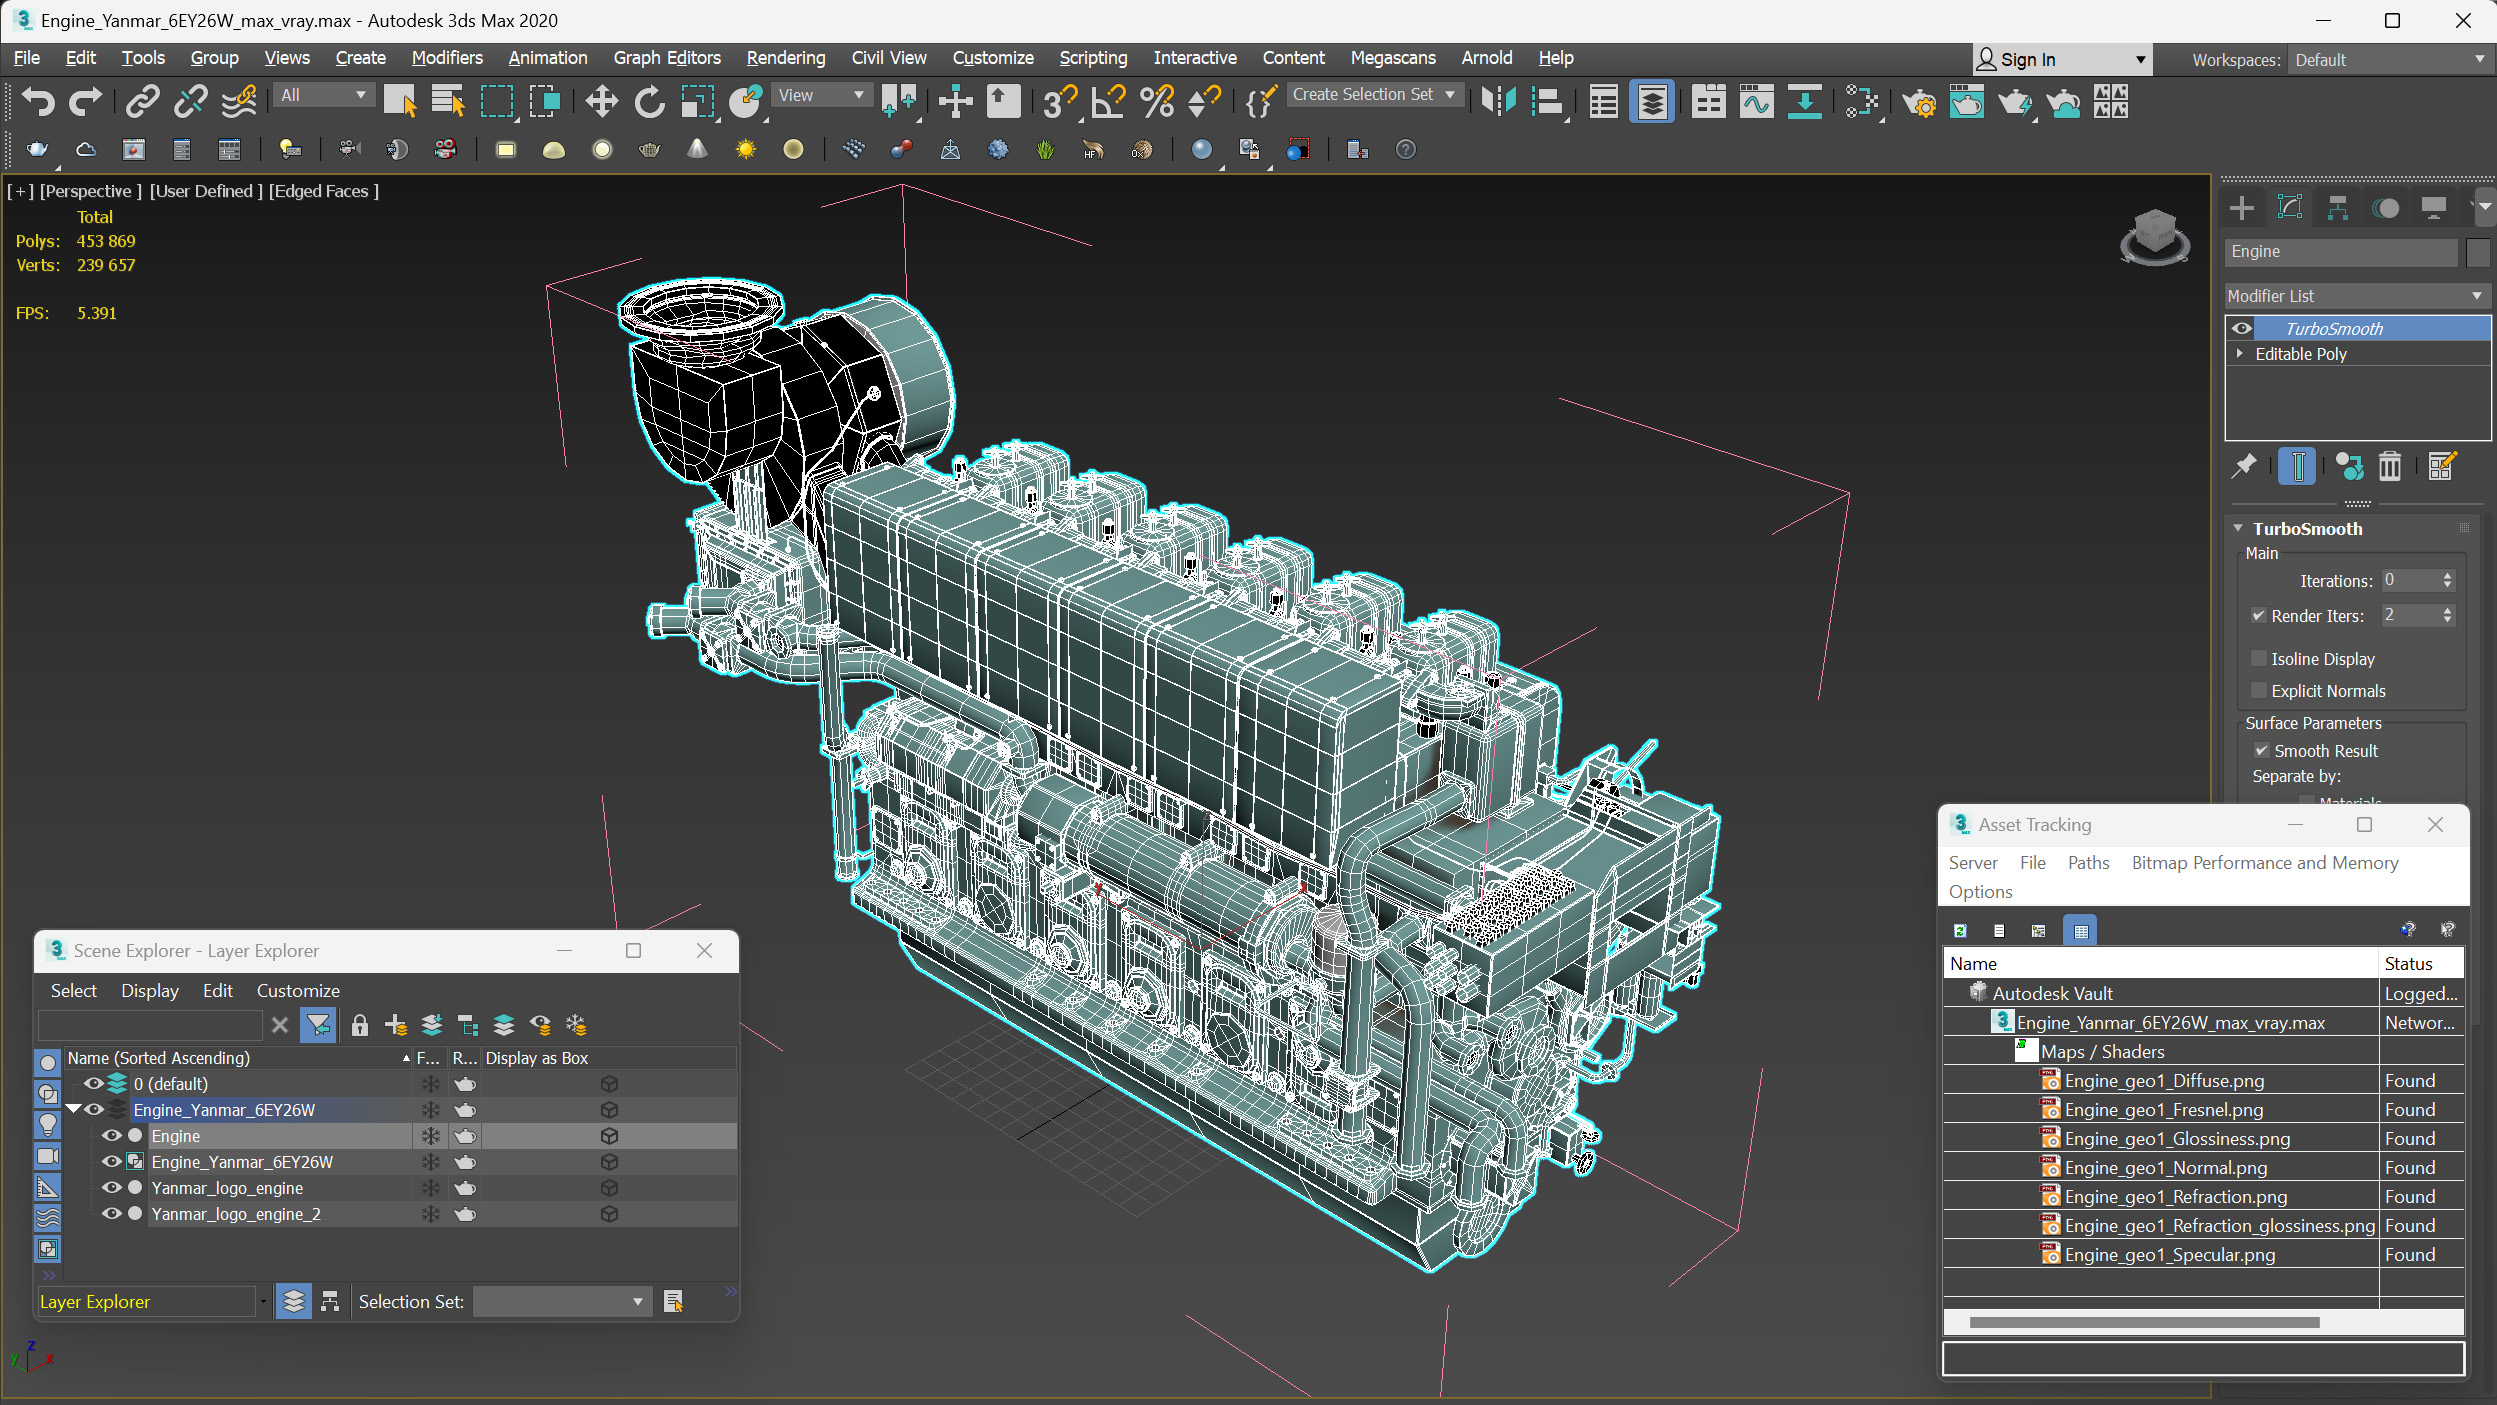
Task: Enable Explicit Normals checkbox
Action: [x=2258, y=690]
